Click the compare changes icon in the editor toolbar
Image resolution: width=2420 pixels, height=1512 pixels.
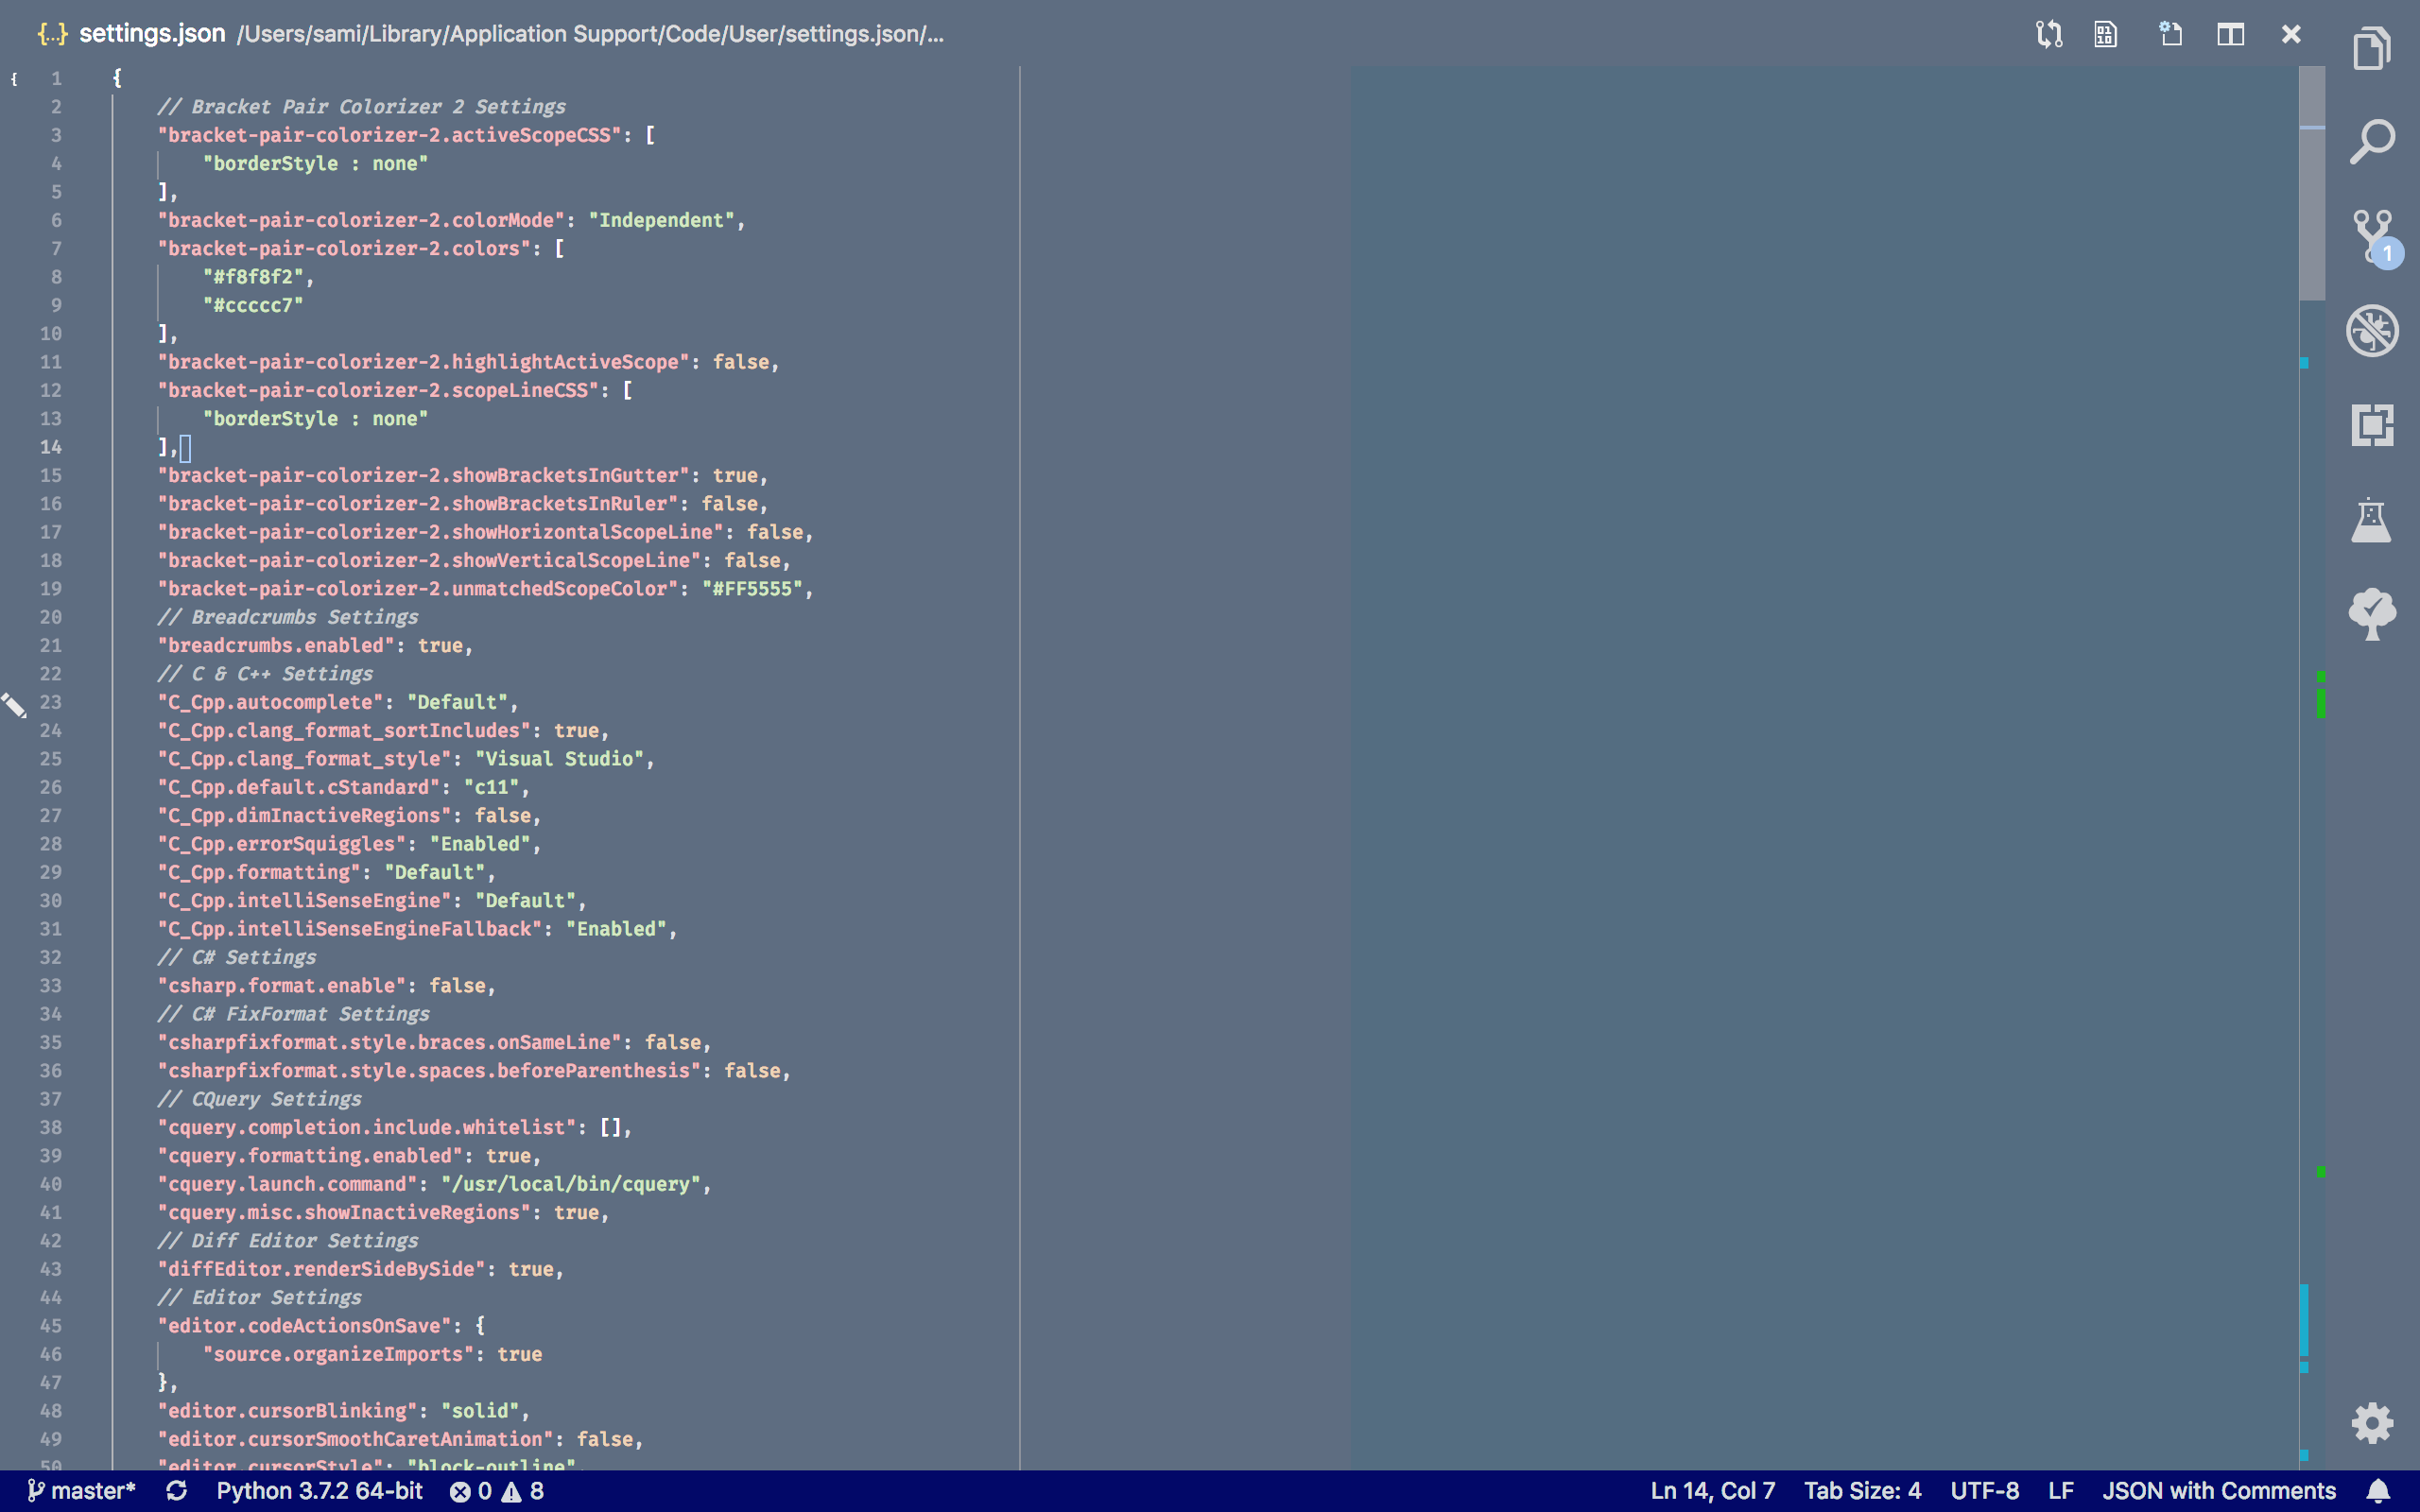2049,34
